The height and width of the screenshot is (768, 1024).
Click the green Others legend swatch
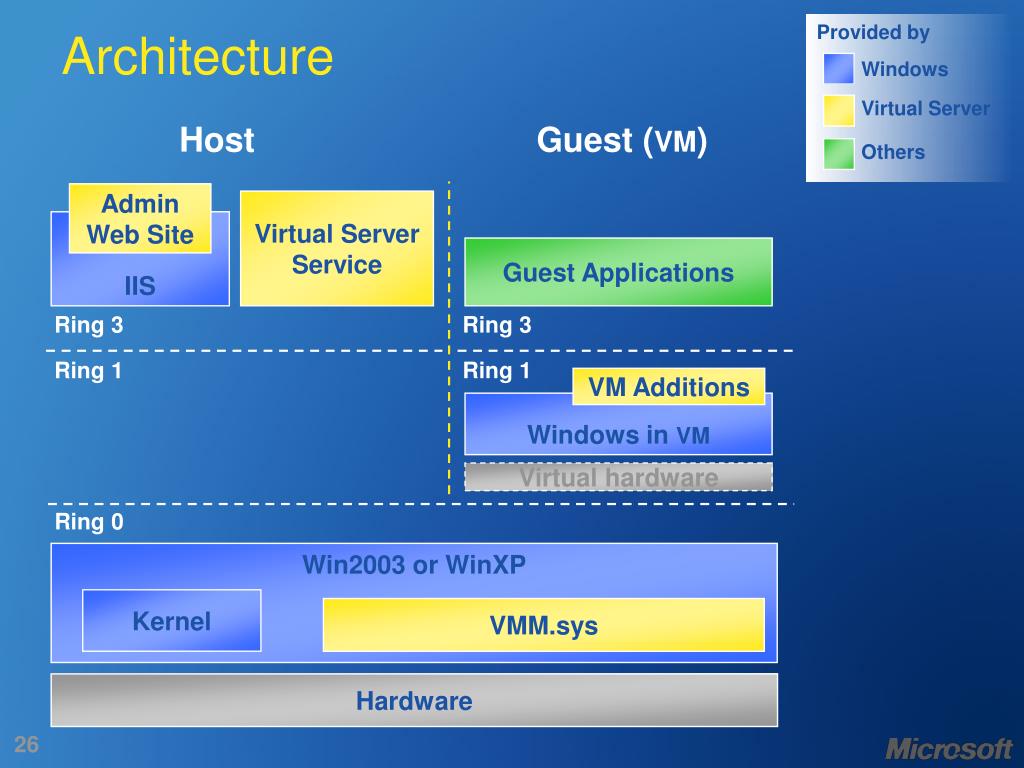point(839,153)
